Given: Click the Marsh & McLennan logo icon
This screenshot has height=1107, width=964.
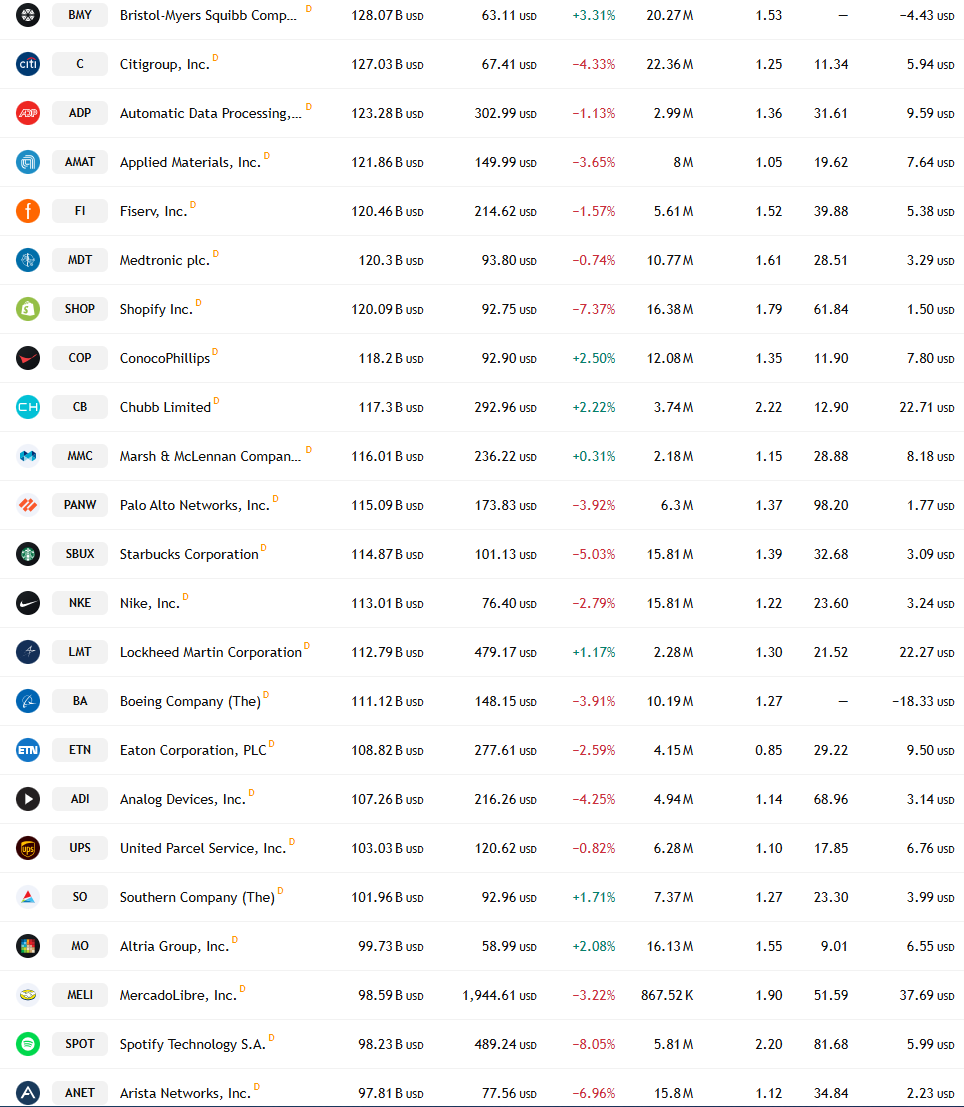Looking at the screenshot, I should [28, 455].
